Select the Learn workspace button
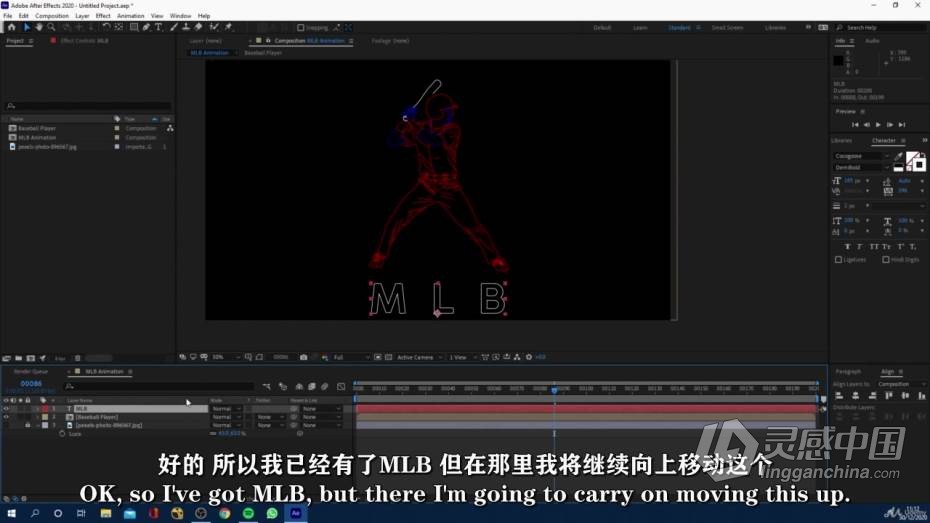The height and width of the screenshot is (523, 930). click(x=640, y=28)
